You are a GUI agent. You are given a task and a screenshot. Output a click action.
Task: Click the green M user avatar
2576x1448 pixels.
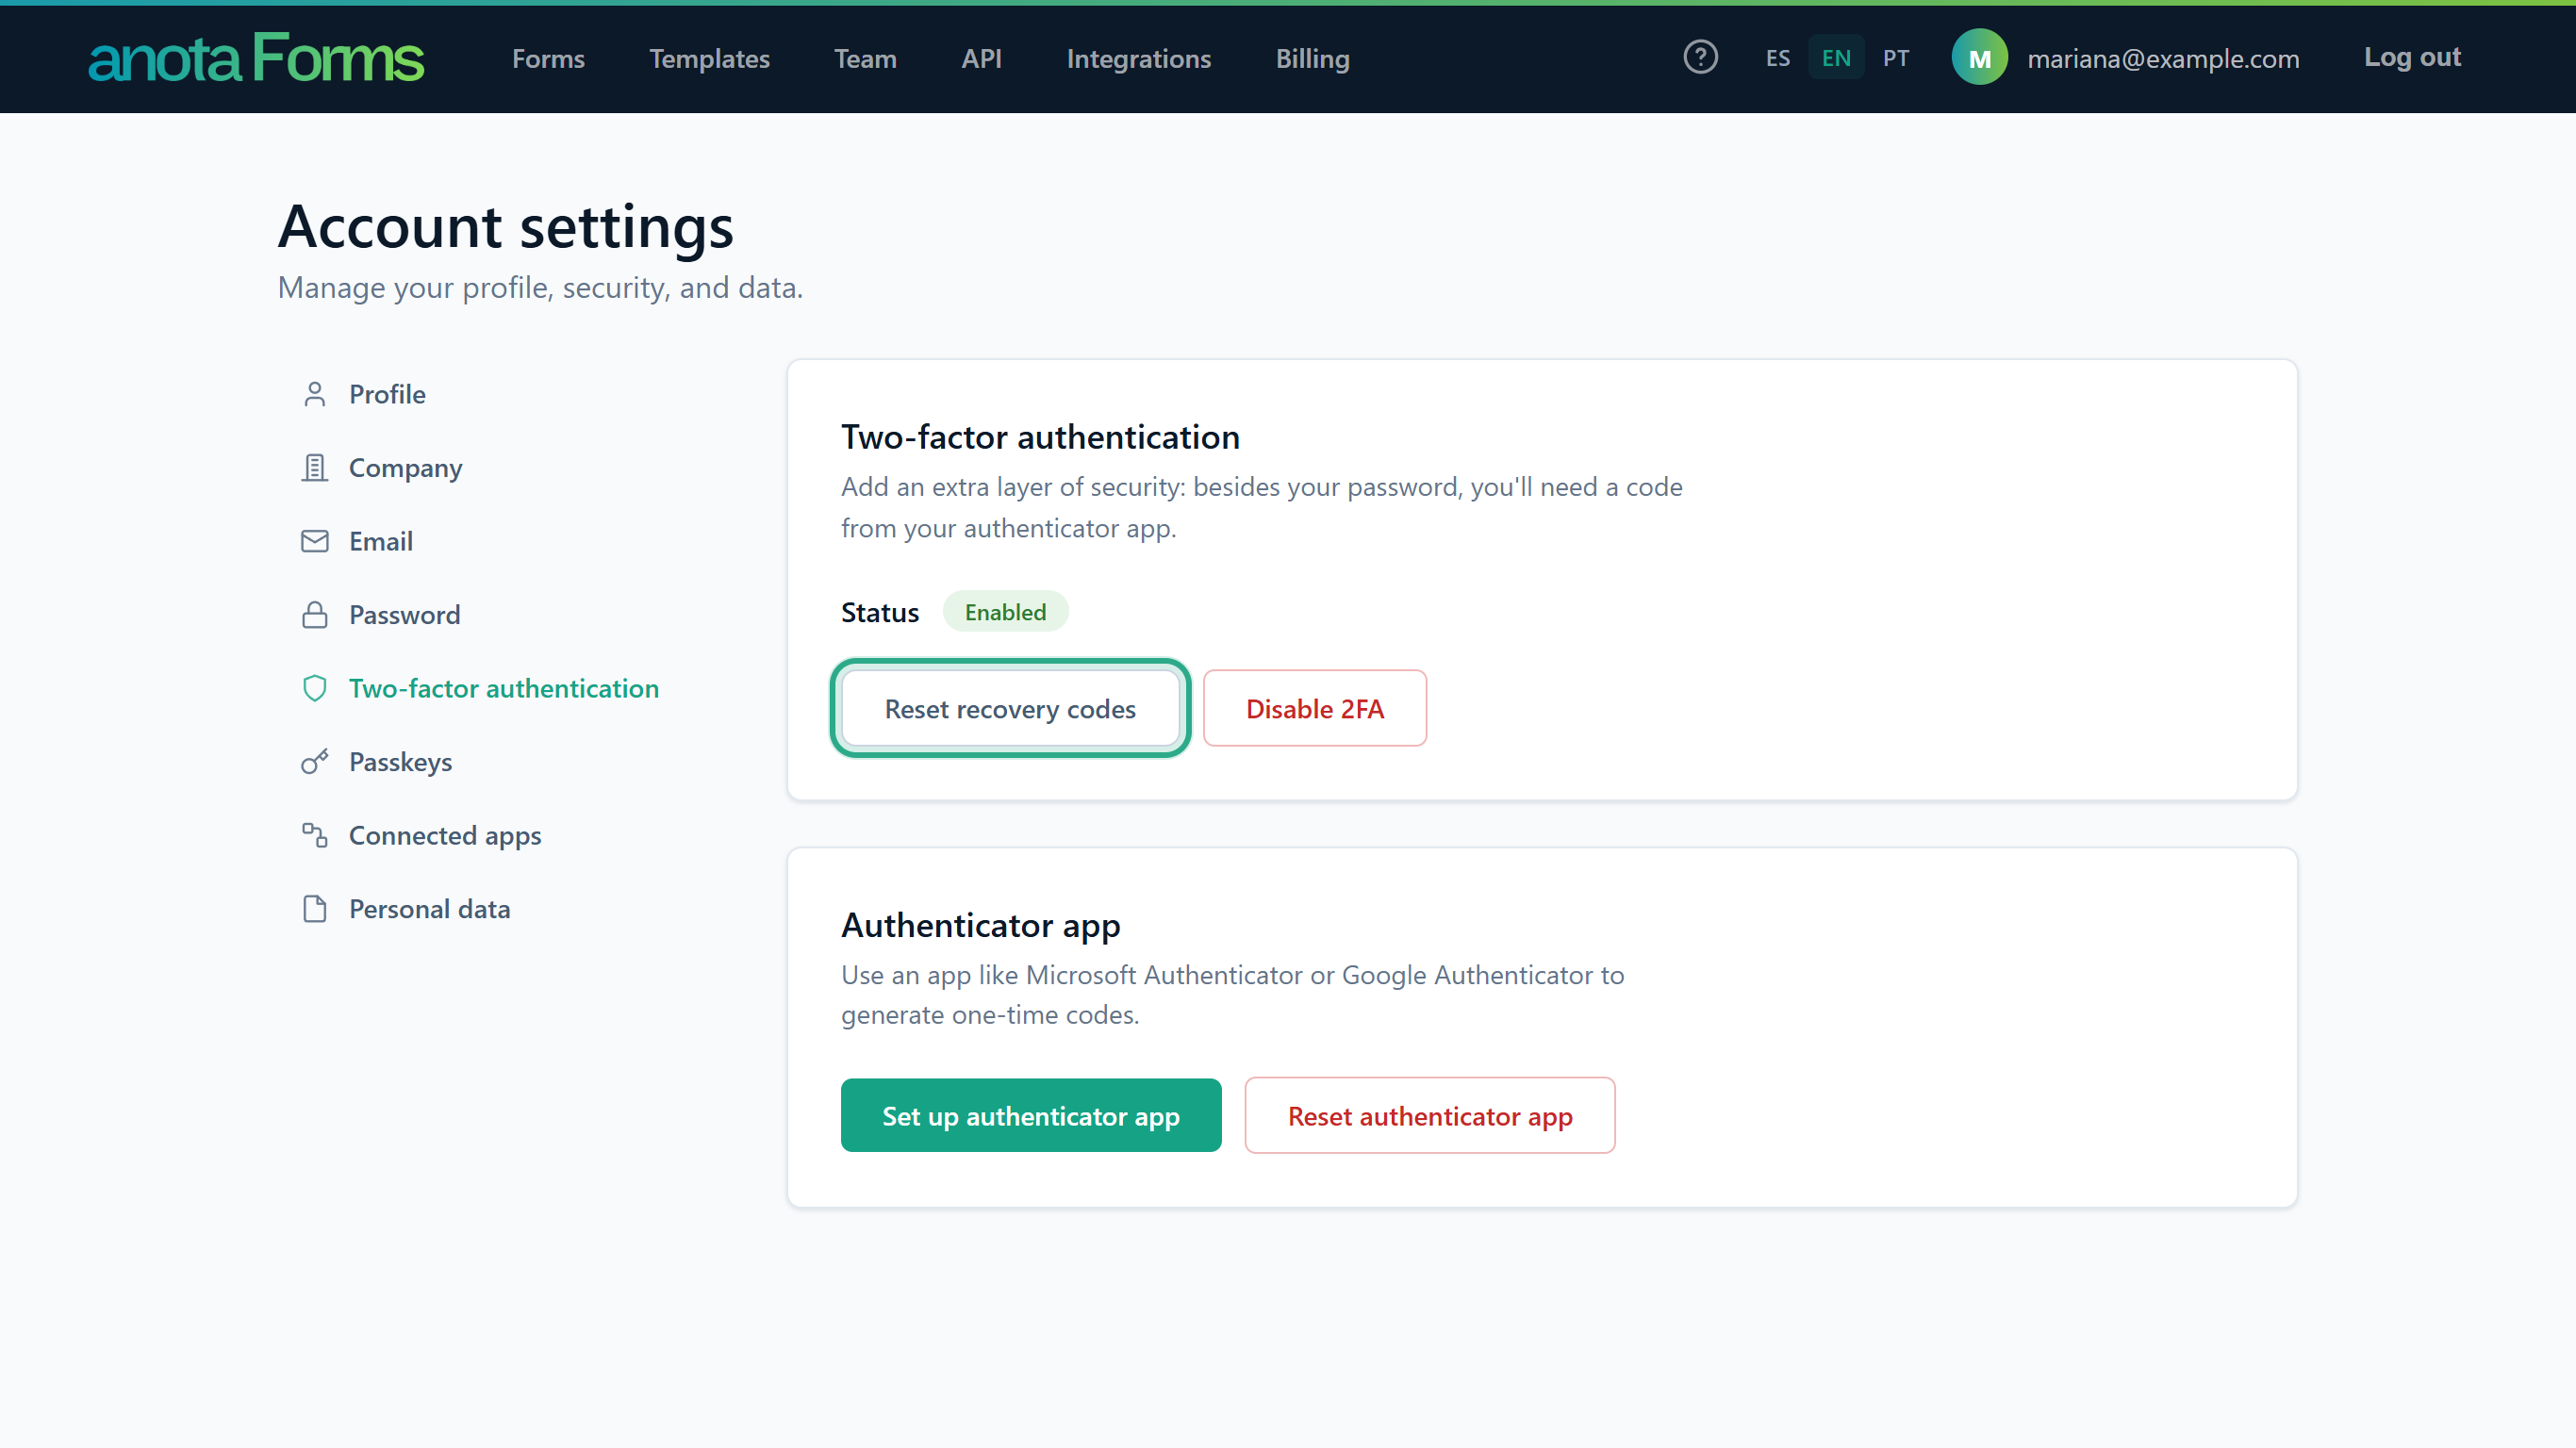1979,58
